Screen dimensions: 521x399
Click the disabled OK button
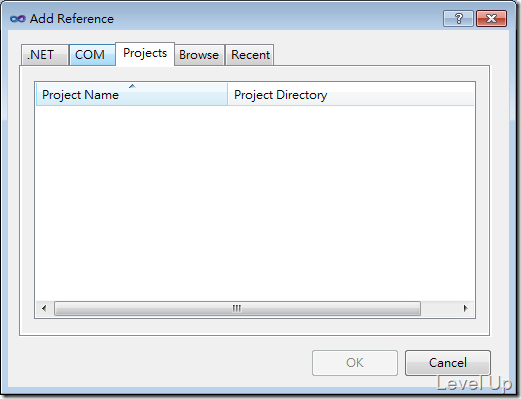(x=355, y=363)
